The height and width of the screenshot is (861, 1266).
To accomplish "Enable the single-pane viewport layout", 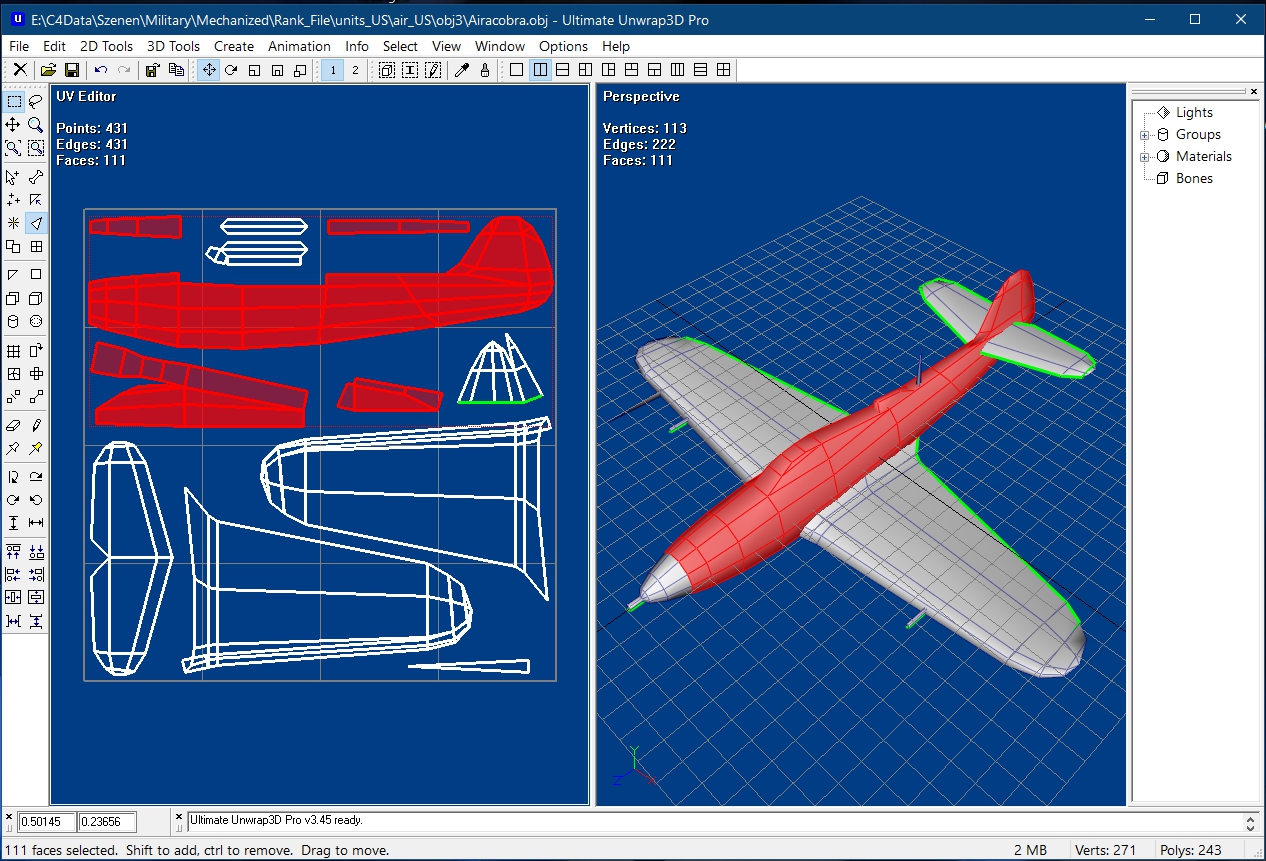I will (516, 70).
